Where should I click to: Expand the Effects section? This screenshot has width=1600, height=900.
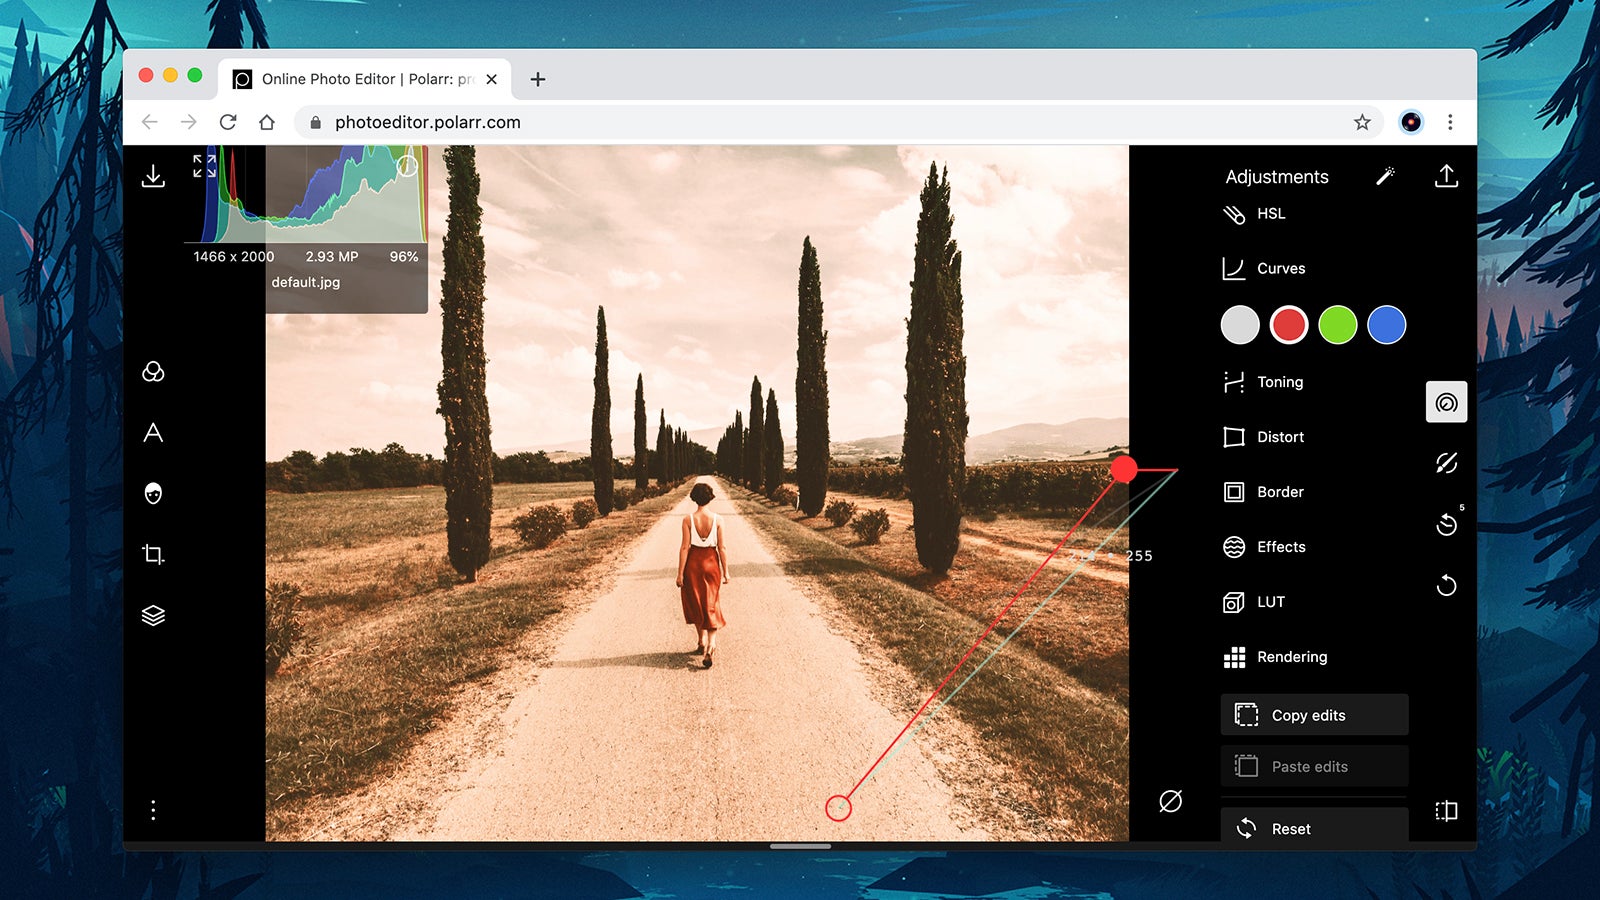click(x=1282, y=547)
